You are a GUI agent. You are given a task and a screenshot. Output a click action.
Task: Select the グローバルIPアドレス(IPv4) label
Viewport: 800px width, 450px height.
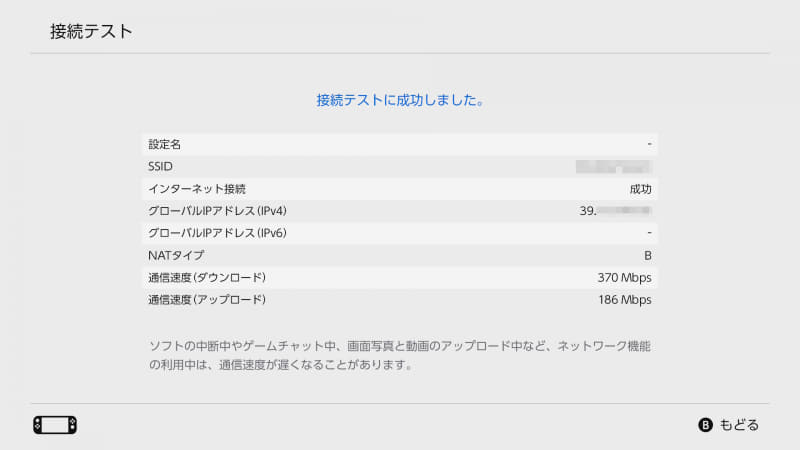pos(217,211)
